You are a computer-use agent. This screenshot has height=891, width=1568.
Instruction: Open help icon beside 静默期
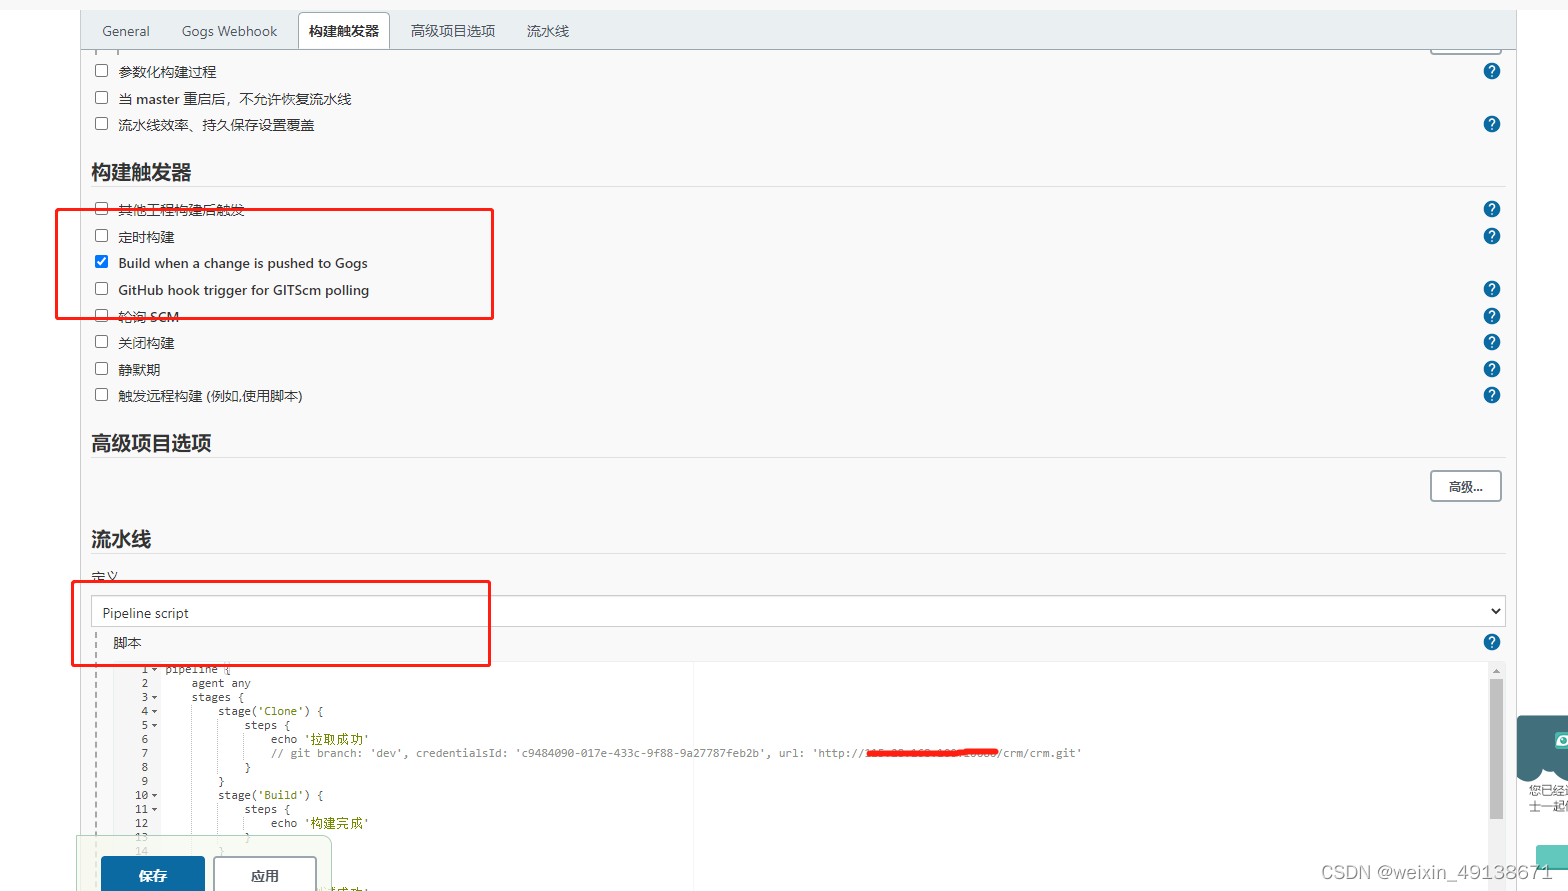pos(1491,369)
